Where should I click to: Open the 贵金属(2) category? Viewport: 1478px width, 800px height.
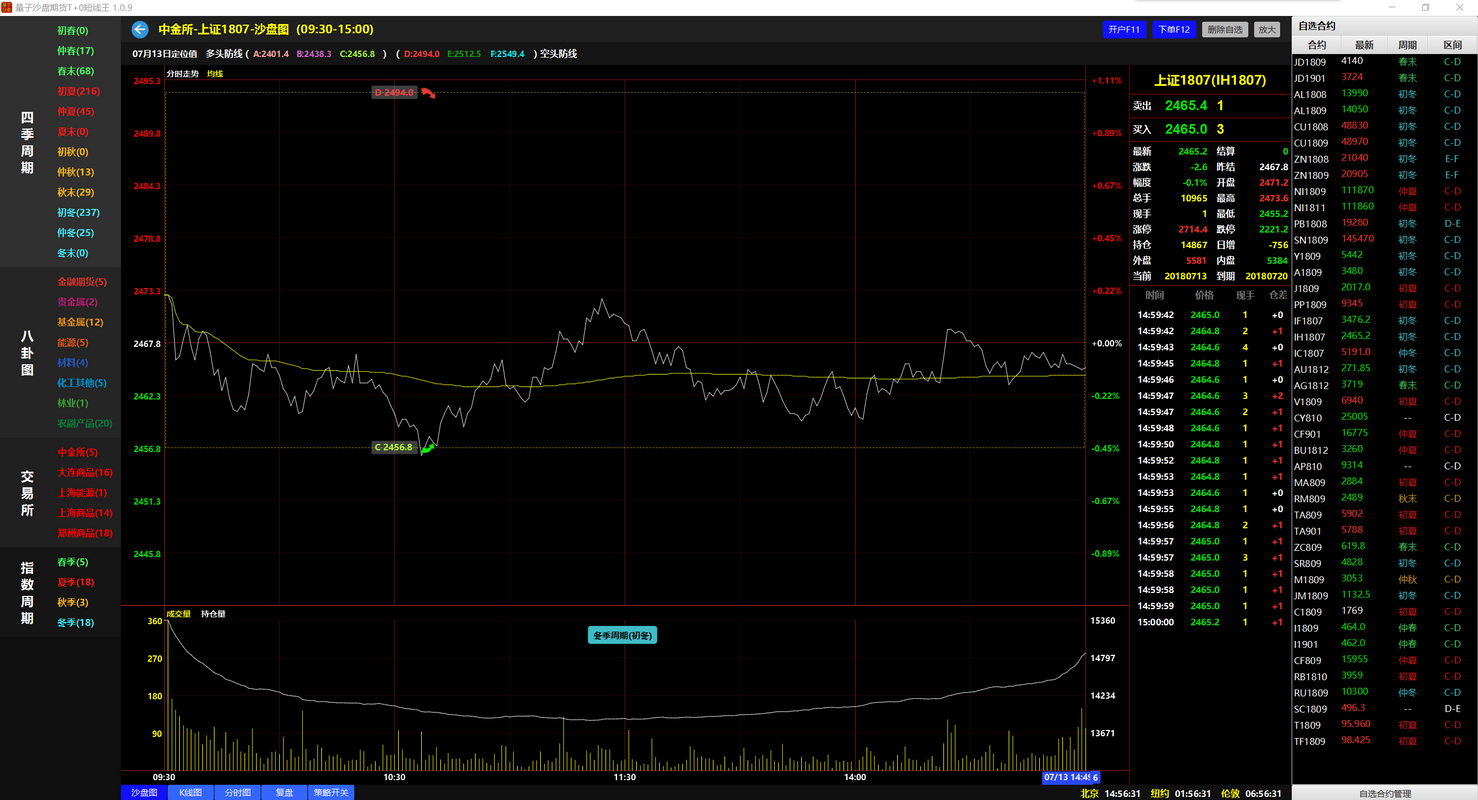[77, 302]
